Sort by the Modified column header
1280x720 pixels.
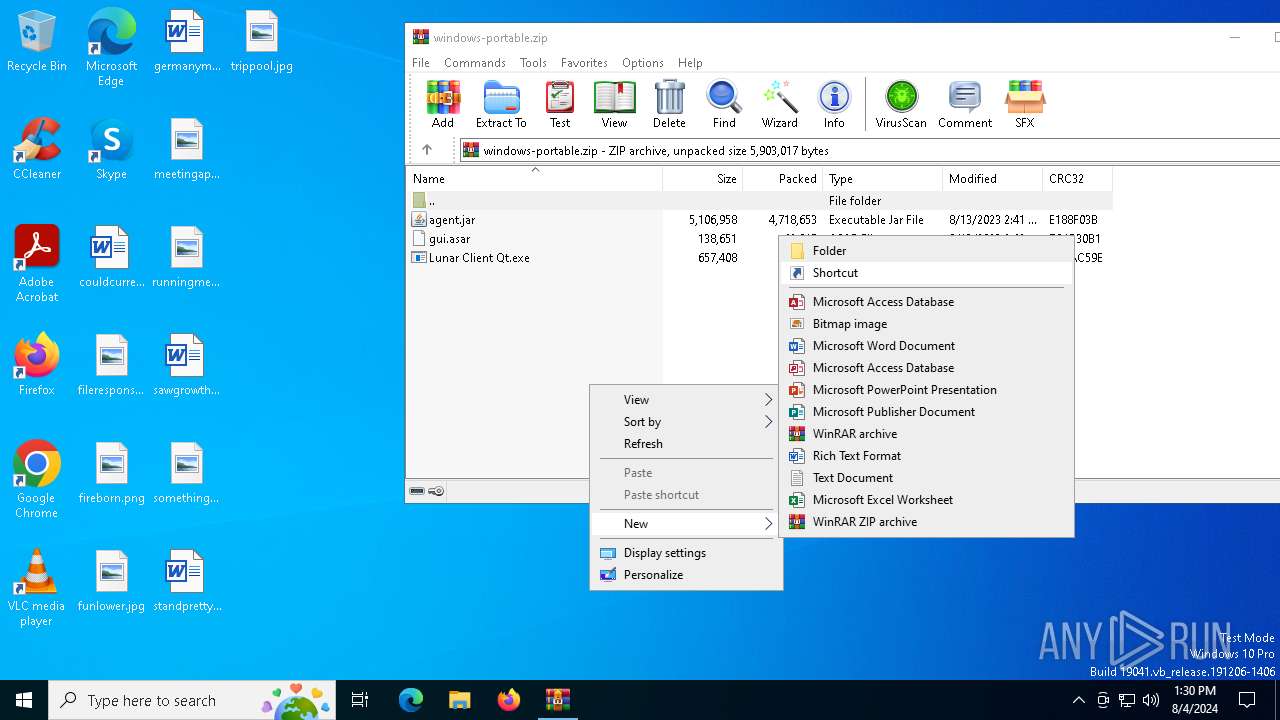pyautogui.click(x=992, y=179)
